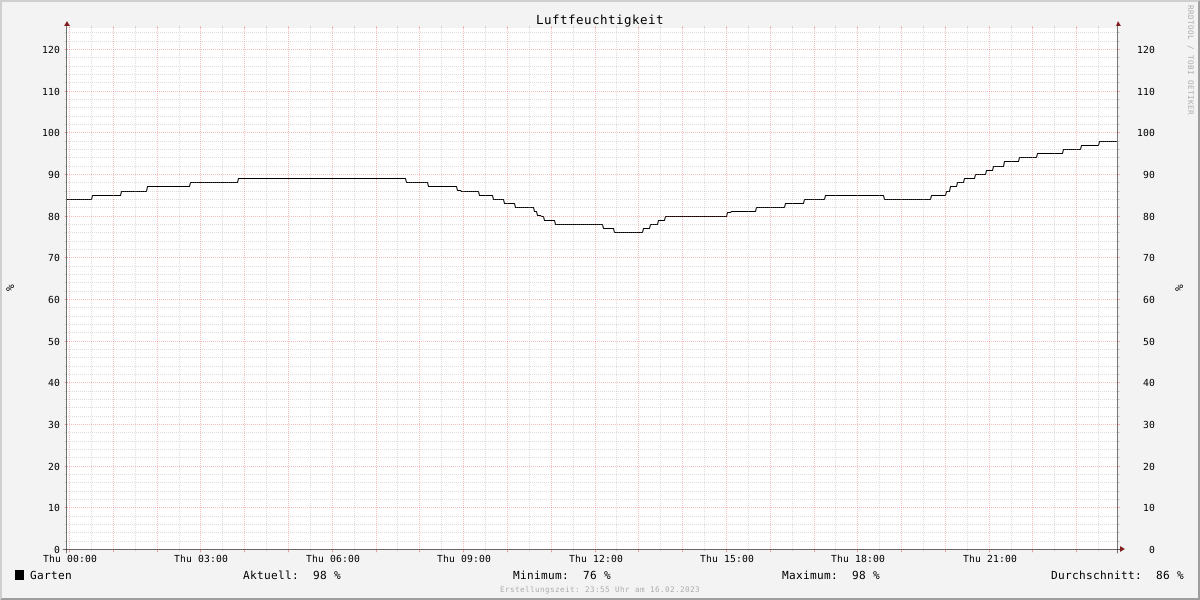Click the Thu 15:00 time axis label
1200x600 pixels.
click(727, 559)
